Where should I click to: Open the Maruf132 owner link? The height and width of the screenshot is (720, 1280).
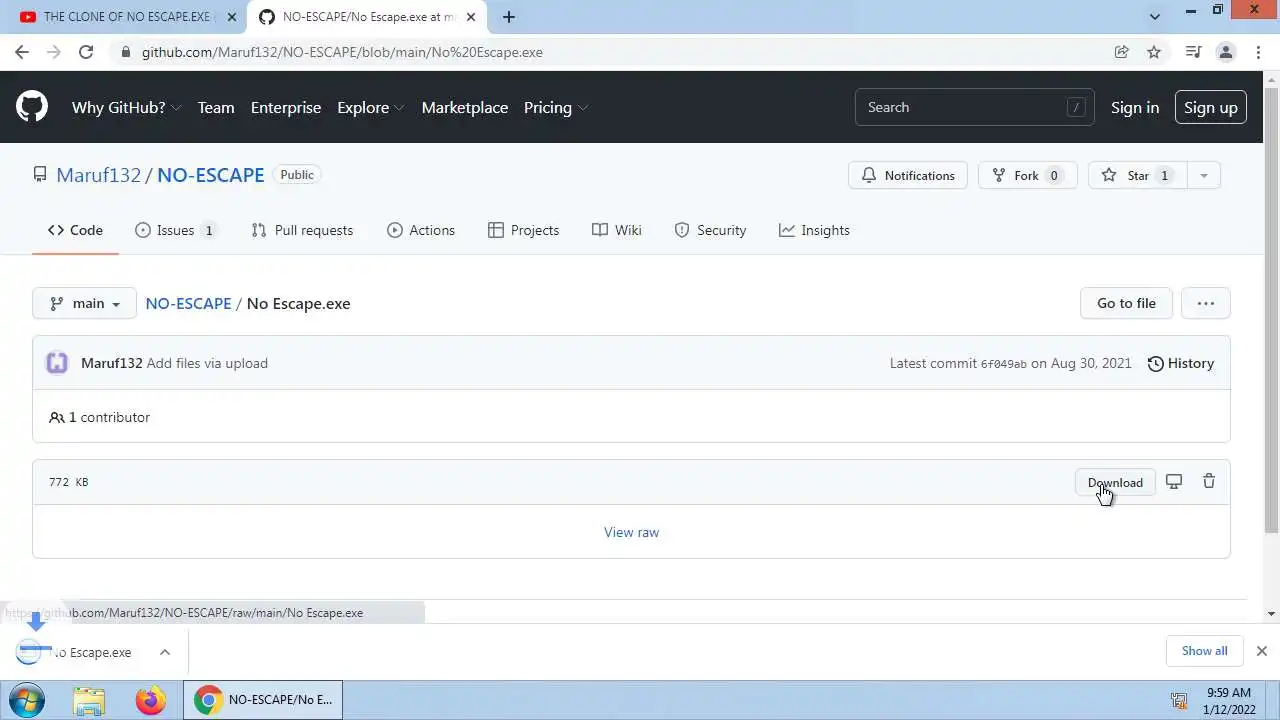coord(98,174)
